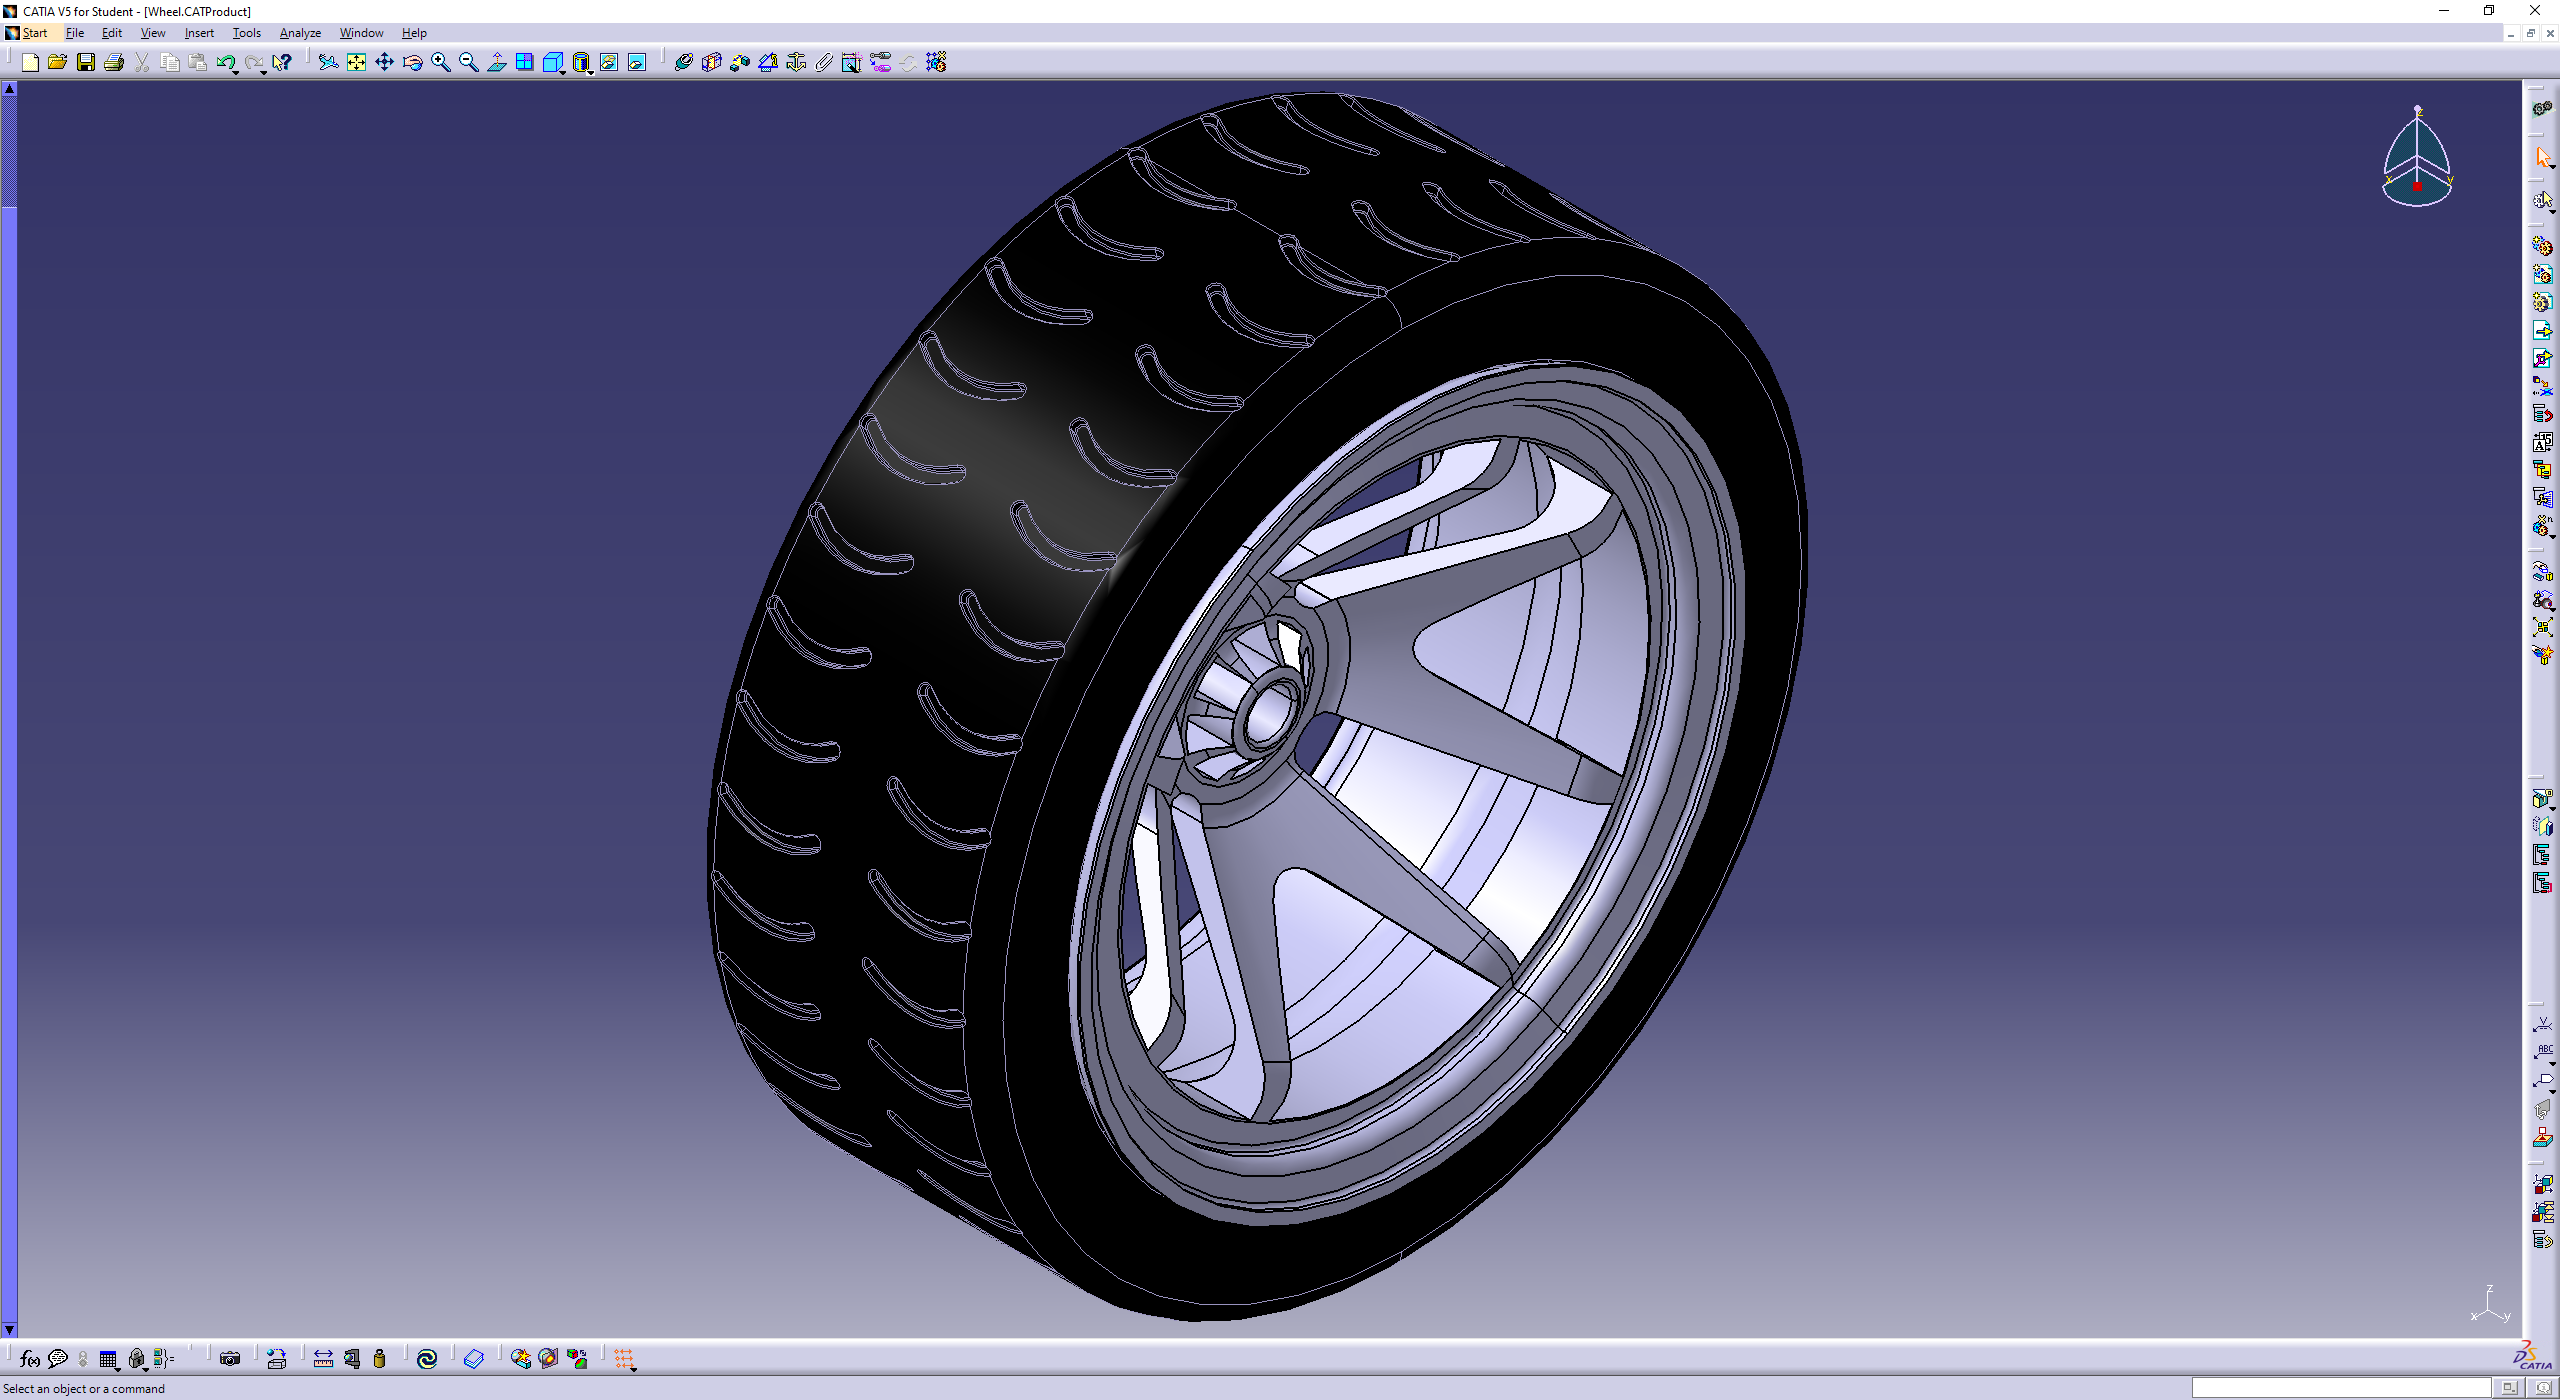
Task: Click the Zoom In magnifier icon
Action: [x=440, y=63]
